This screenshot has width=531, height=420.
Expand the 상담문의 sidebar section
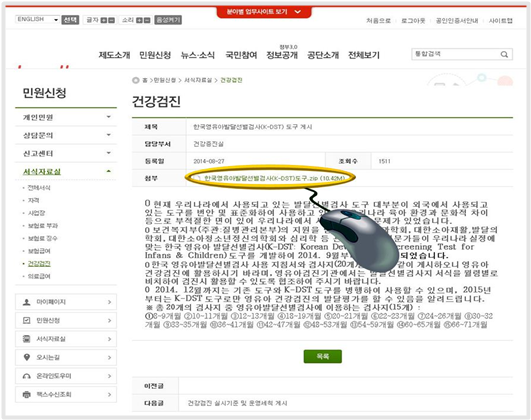coord(66,135)
